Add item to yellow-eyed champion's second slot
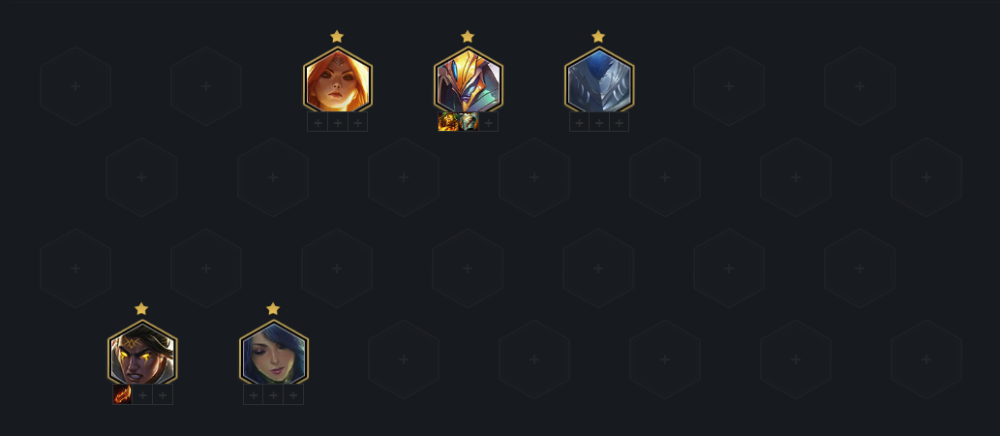Image resolution: width=1000 pixels, height=436 pixels. point(142,395)
